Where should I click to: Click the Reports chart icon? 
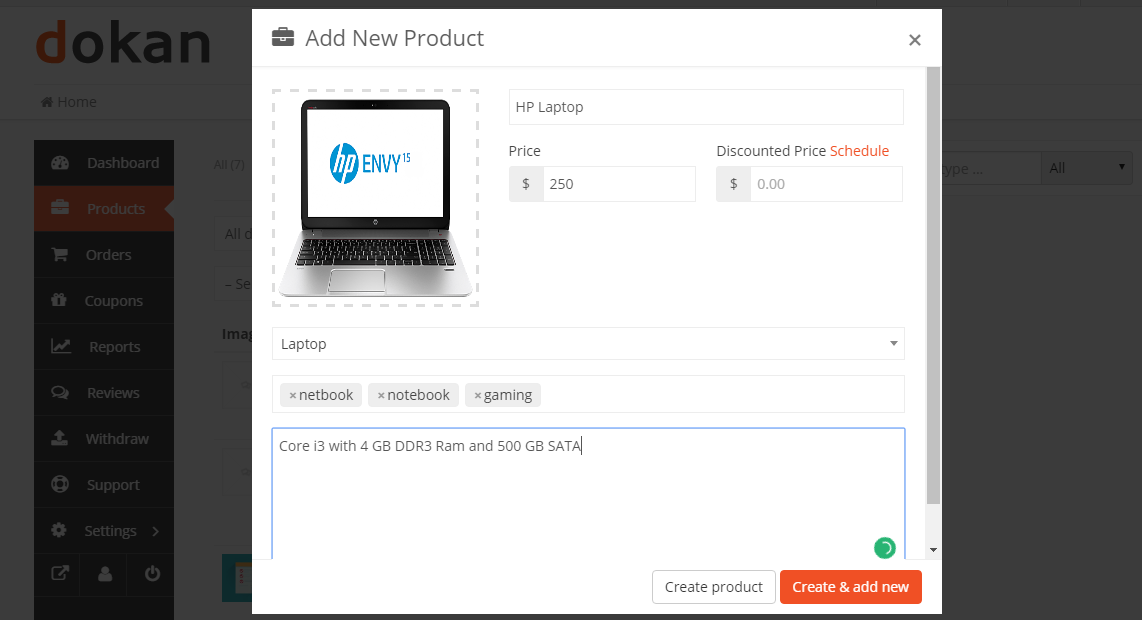(60, 346)
